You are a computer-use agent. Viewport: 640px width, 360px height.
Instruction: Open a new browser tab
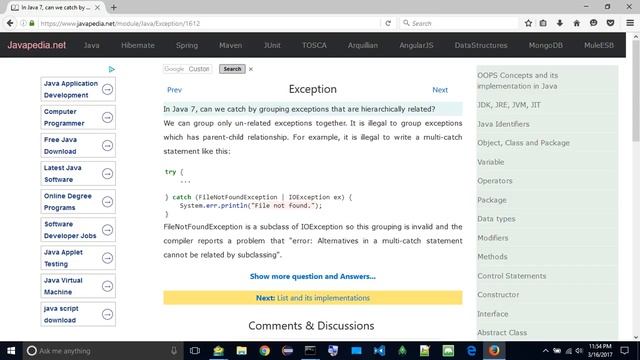[x=113, y=7]
